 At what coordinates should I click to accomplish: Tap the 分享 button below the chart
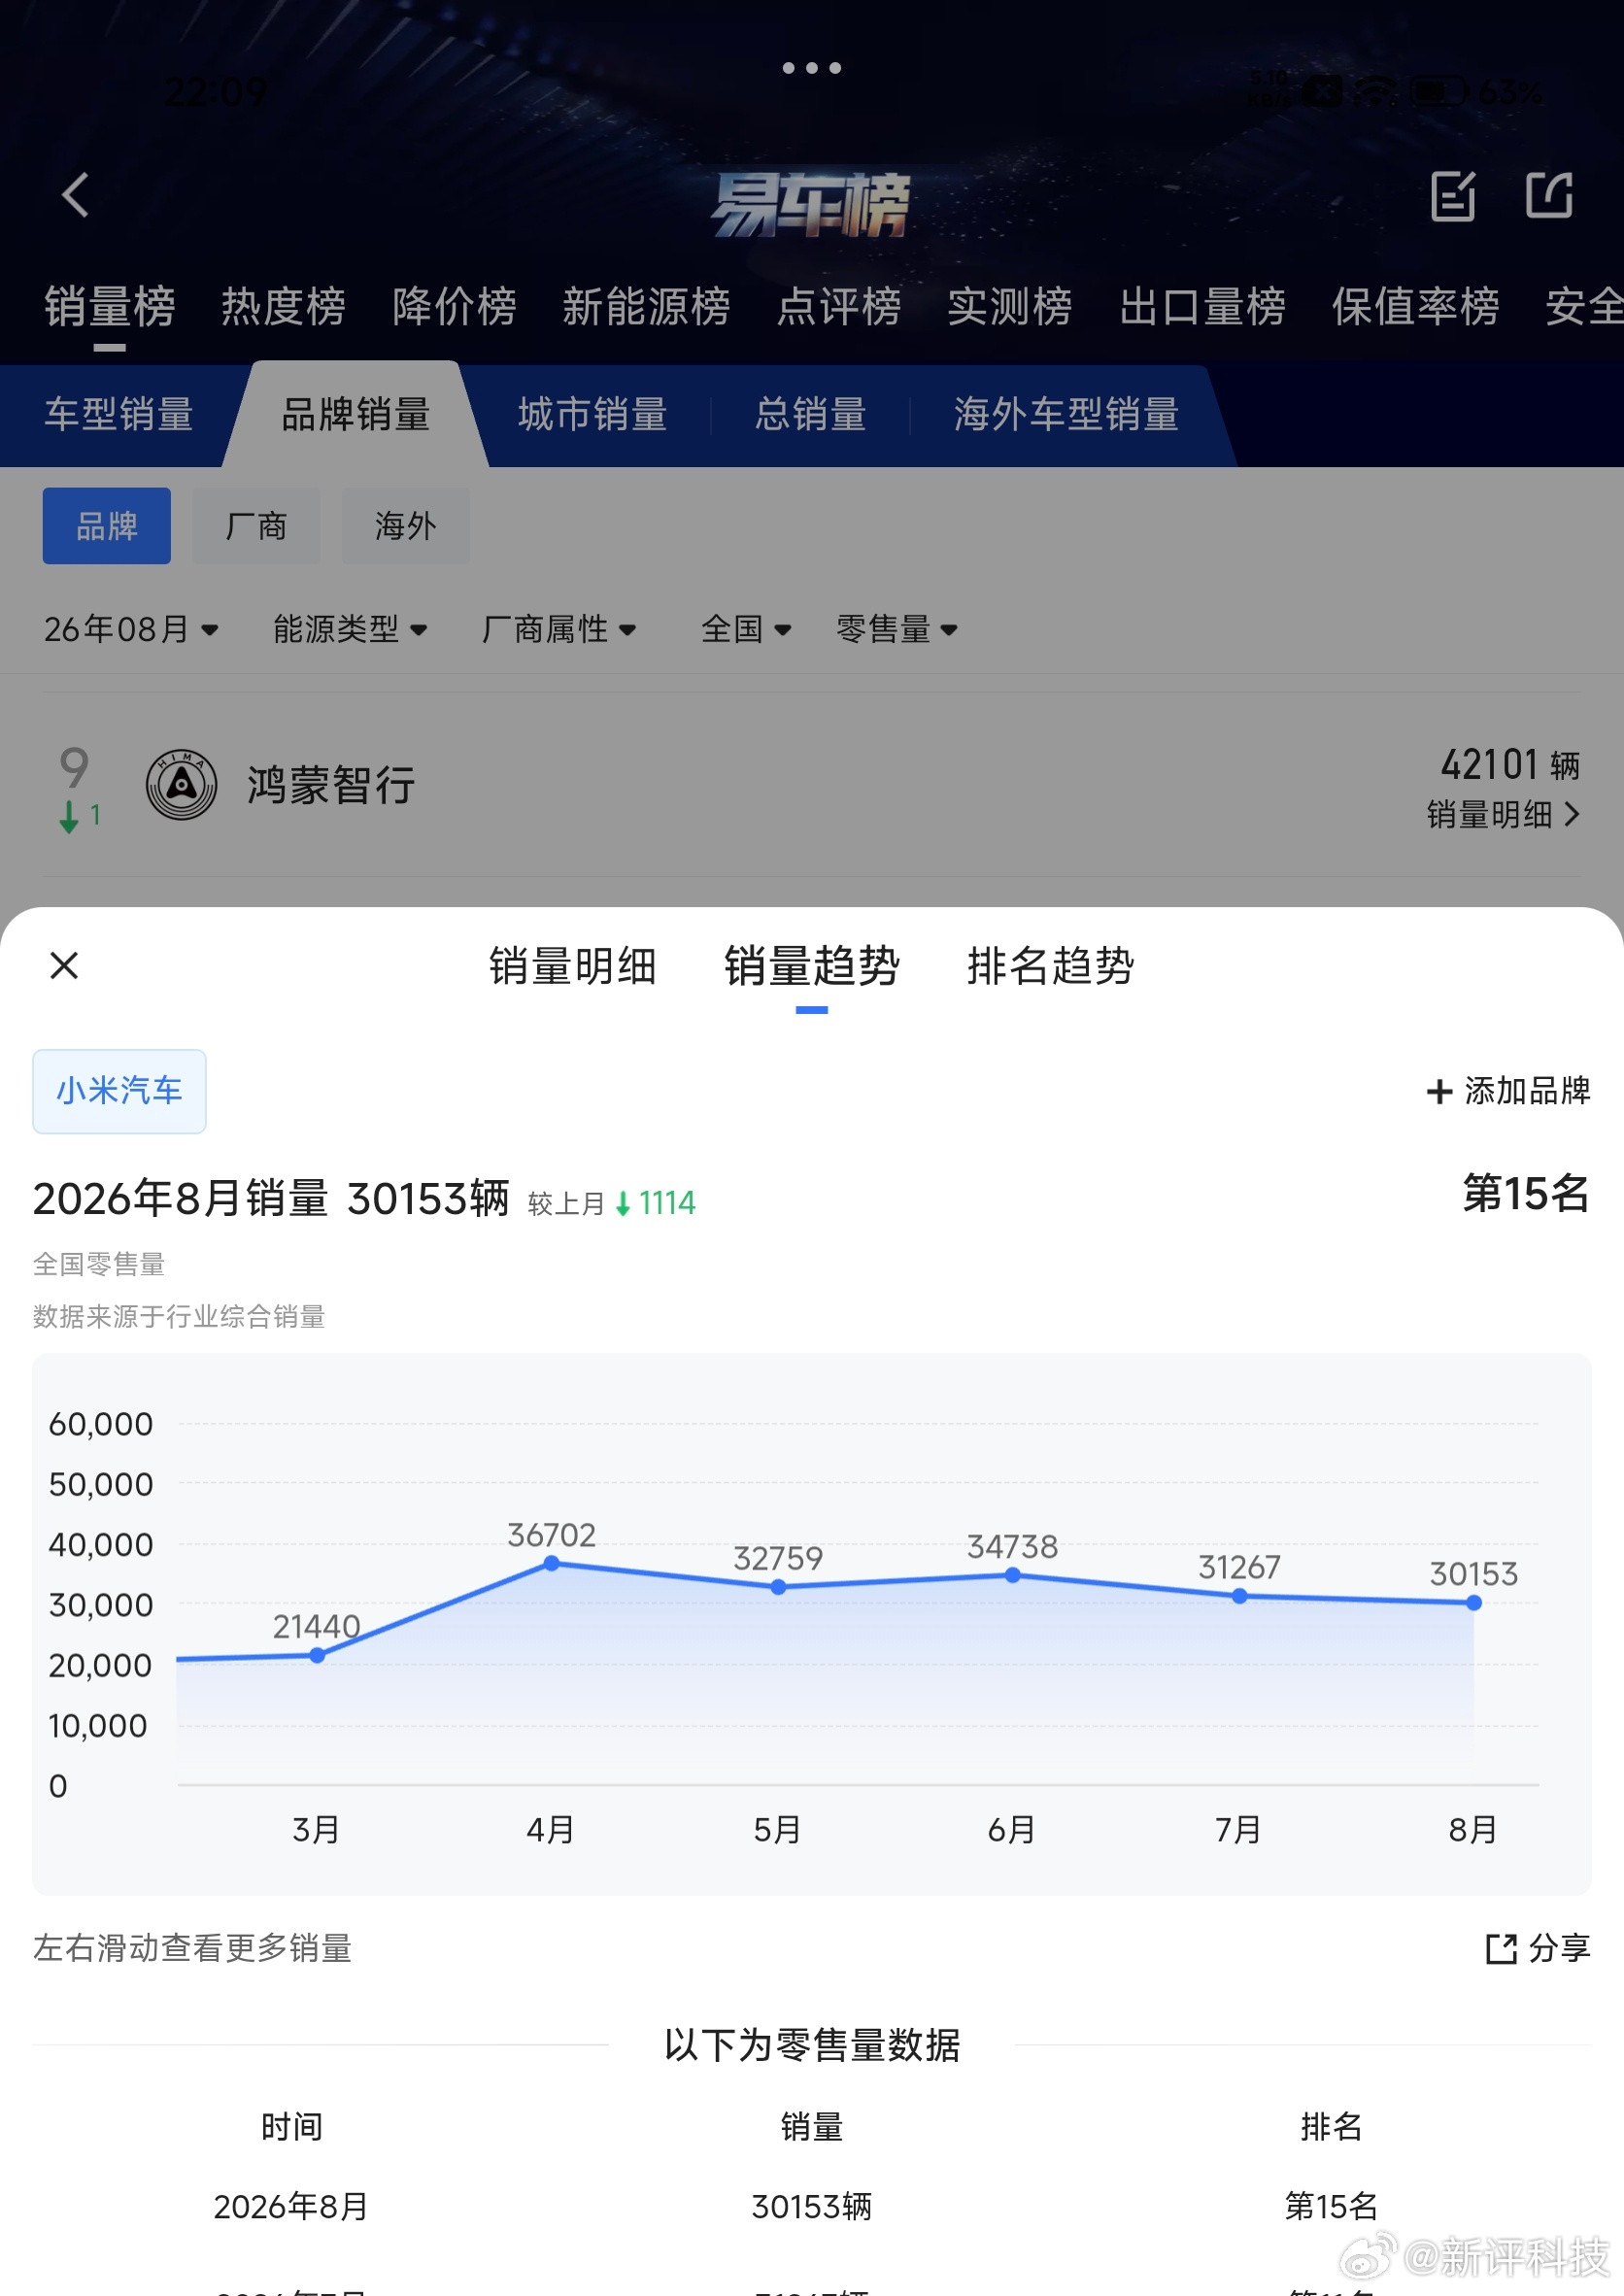click(x=1538, y=1948)
